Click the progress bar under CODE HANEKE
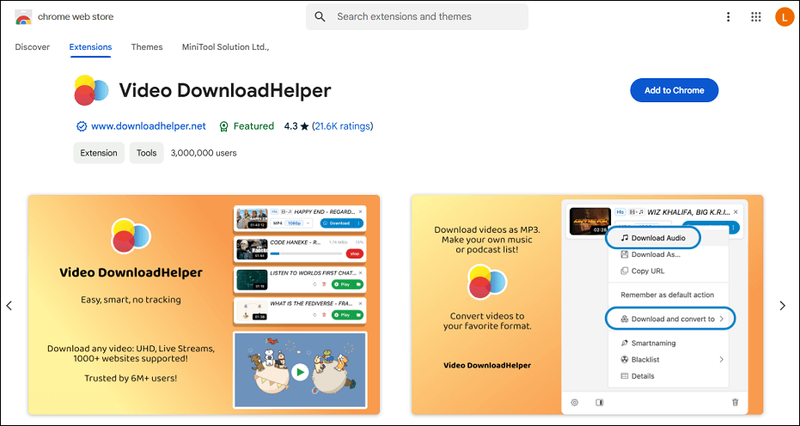The width and height of the screenshot is (800, 426). 306,254
